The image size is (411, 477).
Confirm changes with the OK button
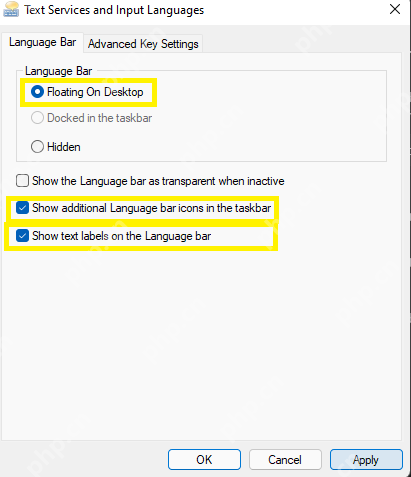tap(204, 460)
